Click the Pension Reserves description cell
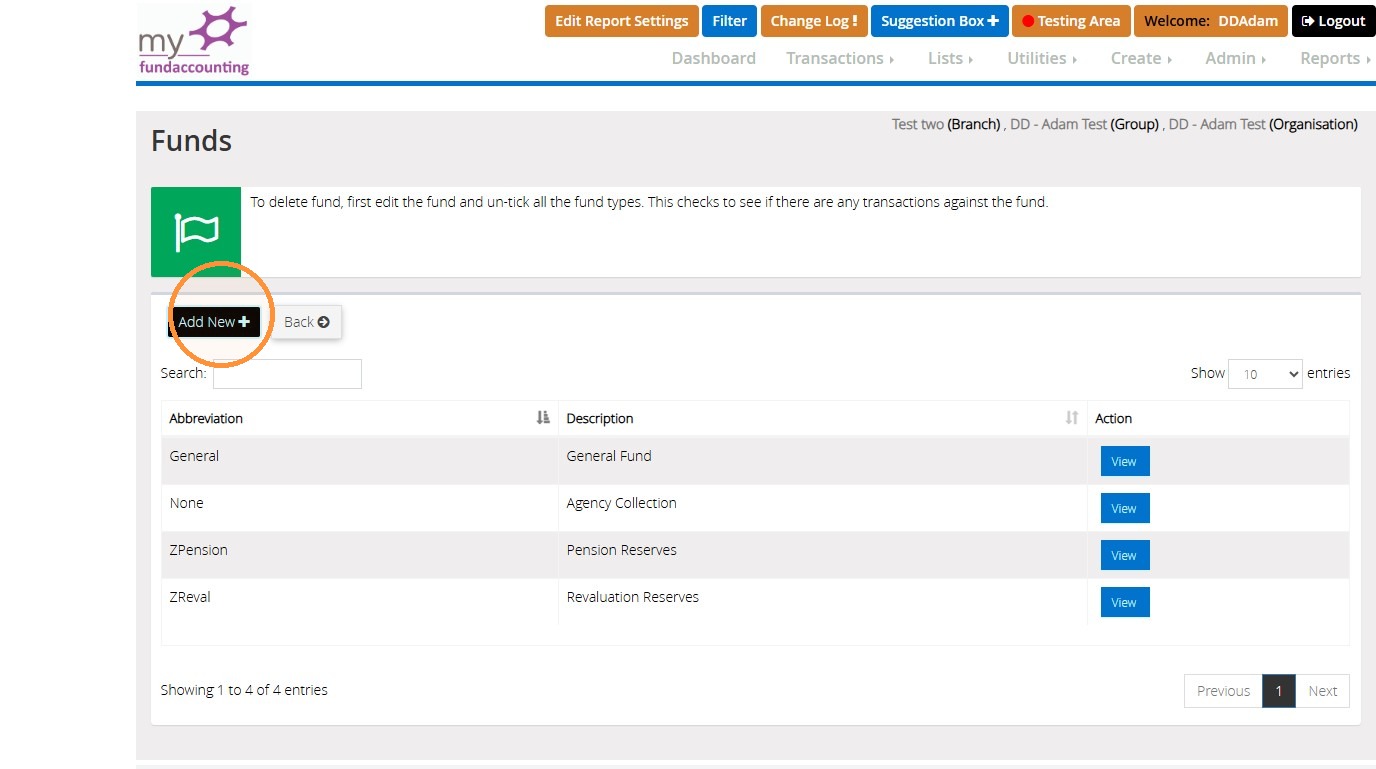Image resolution: width=1376 pixels, height=769 pixels. click(823, 555)
